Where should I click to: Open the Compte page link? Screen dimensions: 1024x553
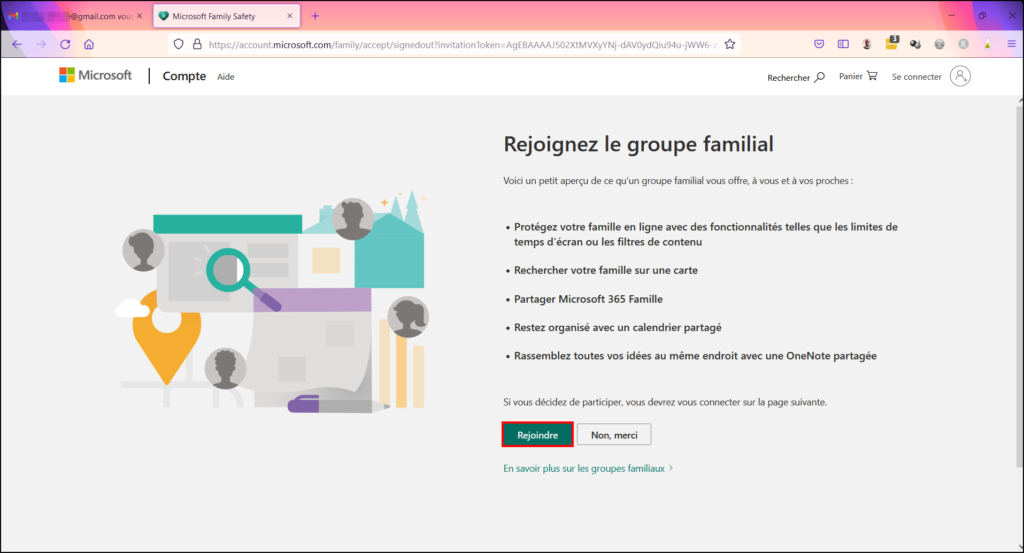[x=184, y=76]
